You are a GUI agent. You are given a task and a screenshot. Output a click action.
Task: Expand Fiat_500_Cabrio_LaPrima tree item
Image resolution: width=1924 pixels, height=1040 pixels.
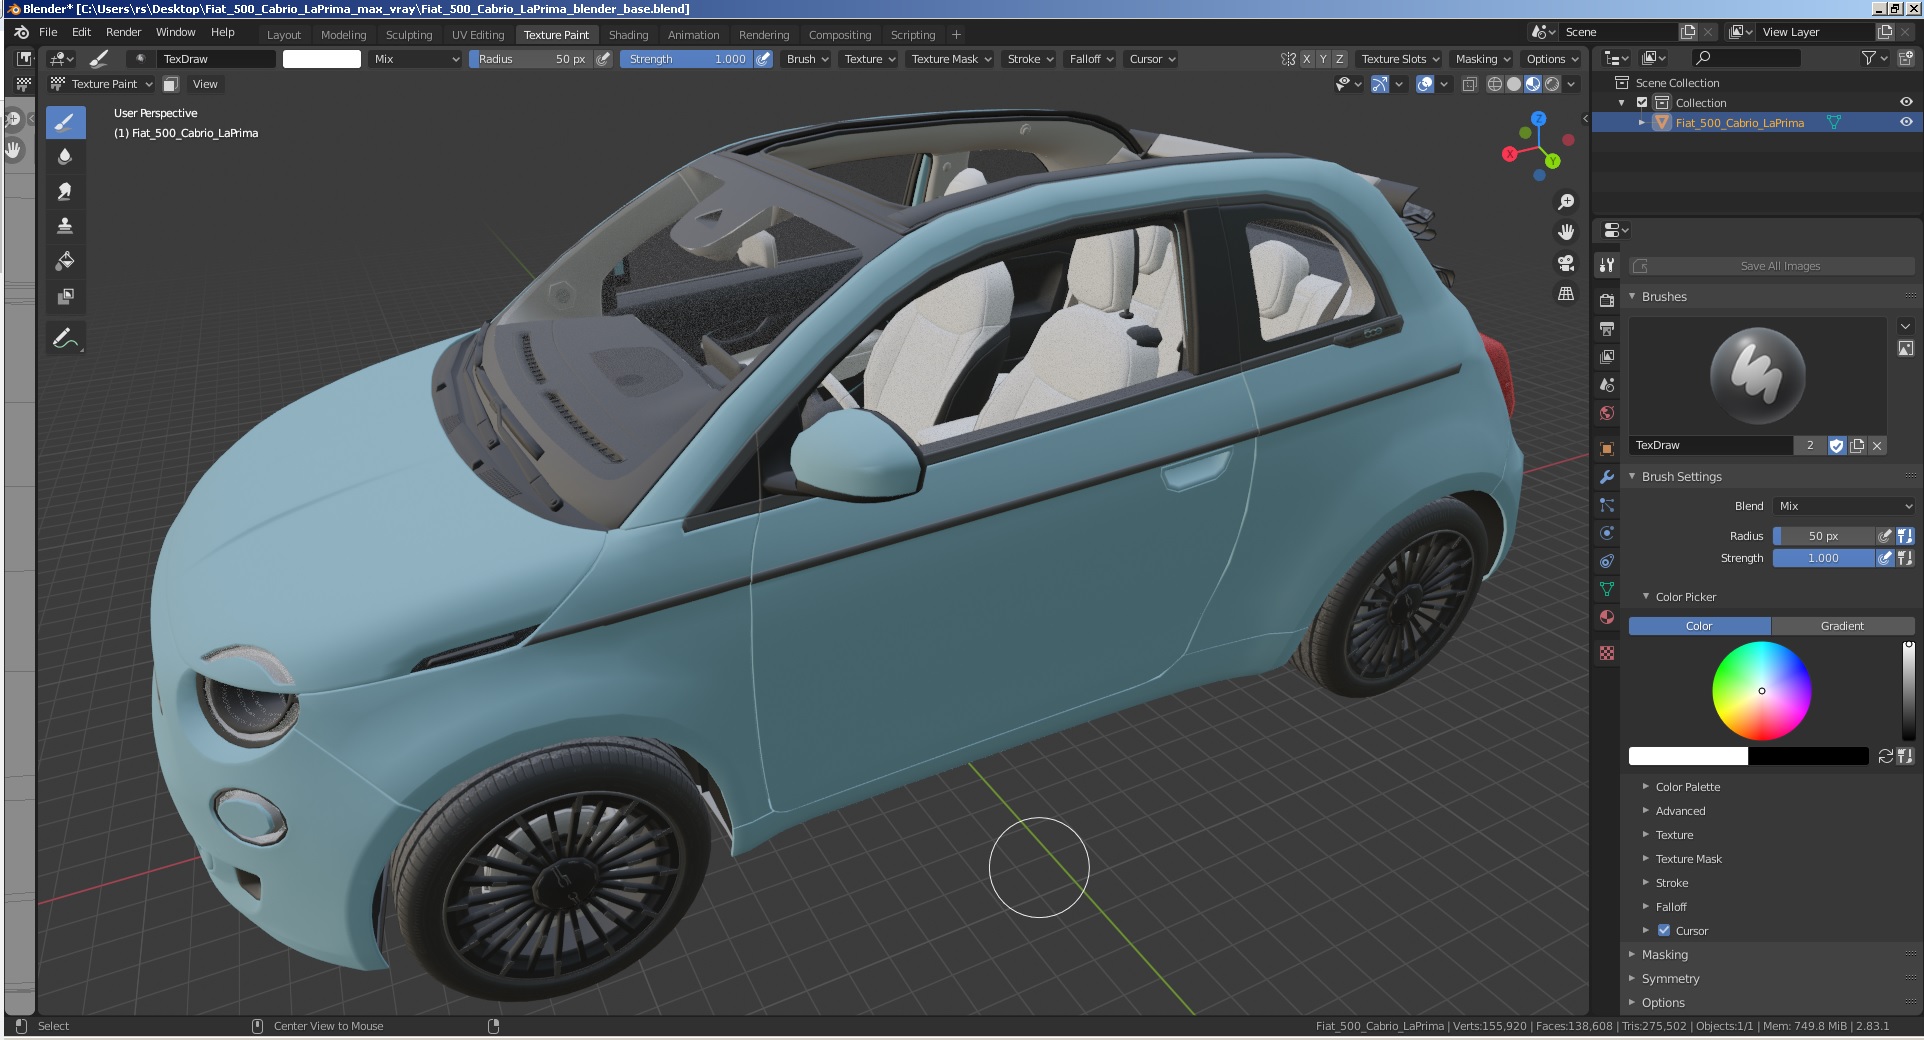pyautogui.click(x=1641, y=122)
